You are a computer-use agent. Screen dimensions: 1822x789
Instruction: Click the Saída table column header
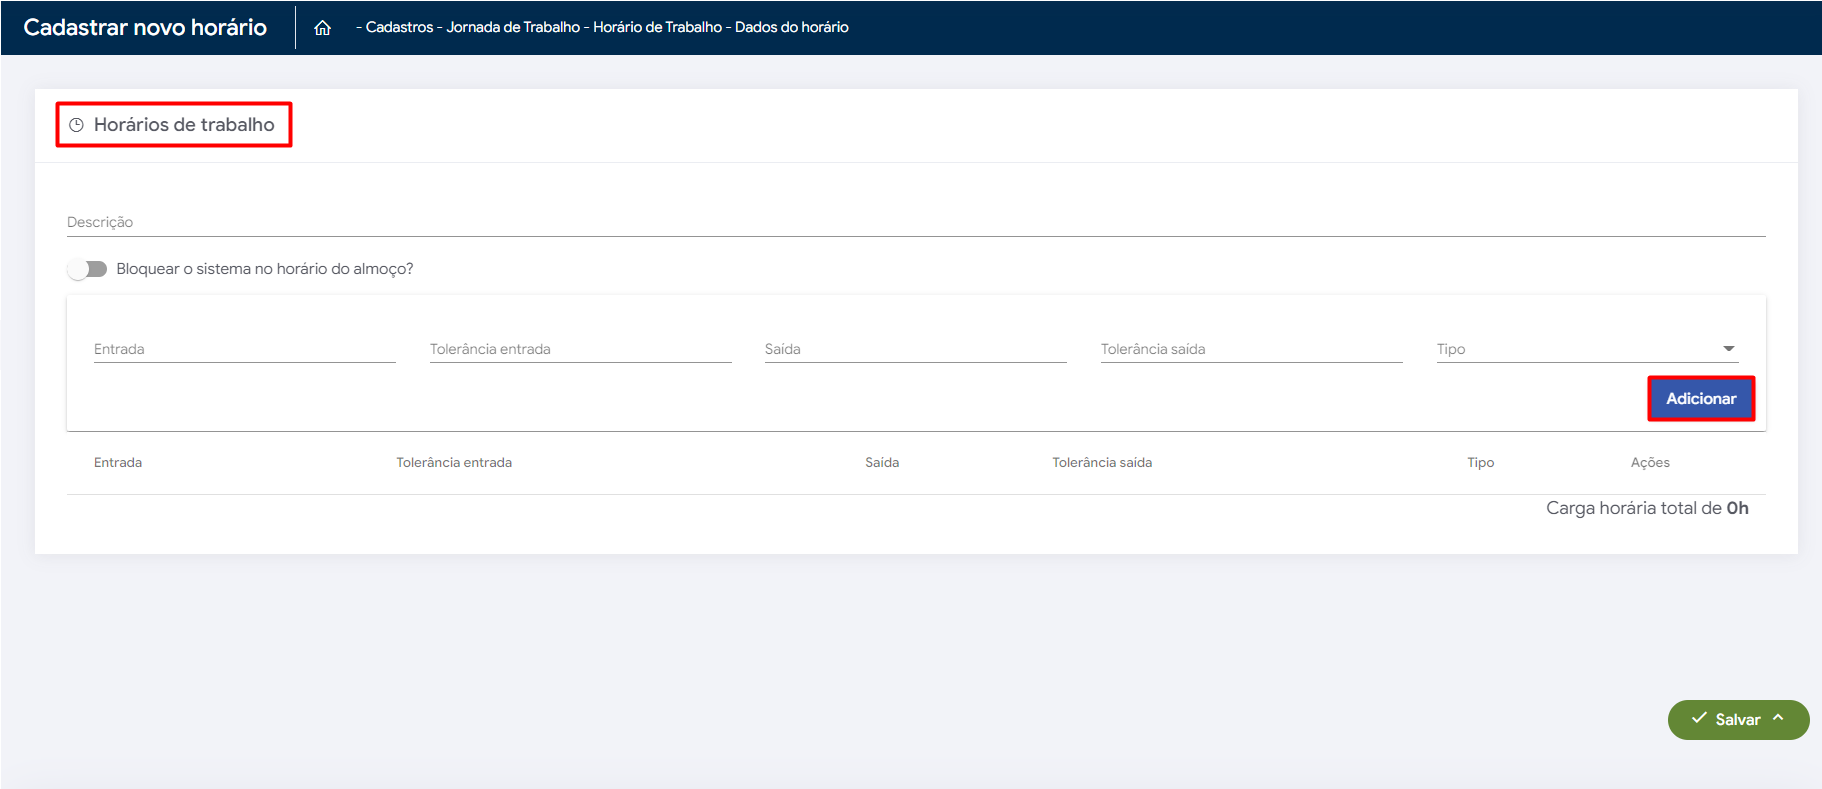click(882, 462)
